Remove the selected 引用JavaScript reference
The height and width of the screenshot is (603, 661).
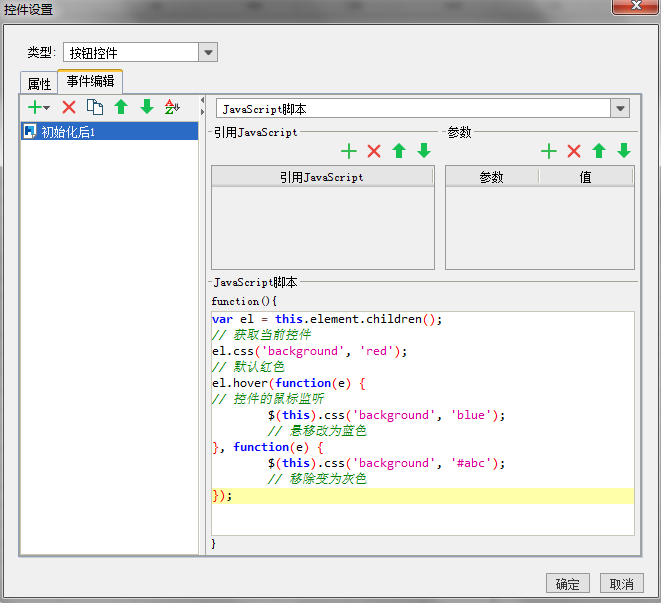(374, 151)
